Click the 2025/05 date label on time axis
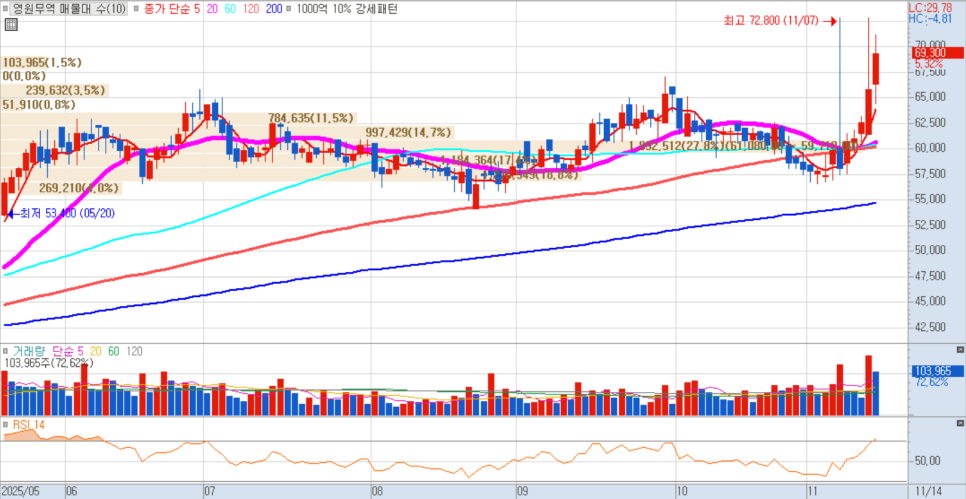Screen dimensions: 966x499 coord(20,492)
